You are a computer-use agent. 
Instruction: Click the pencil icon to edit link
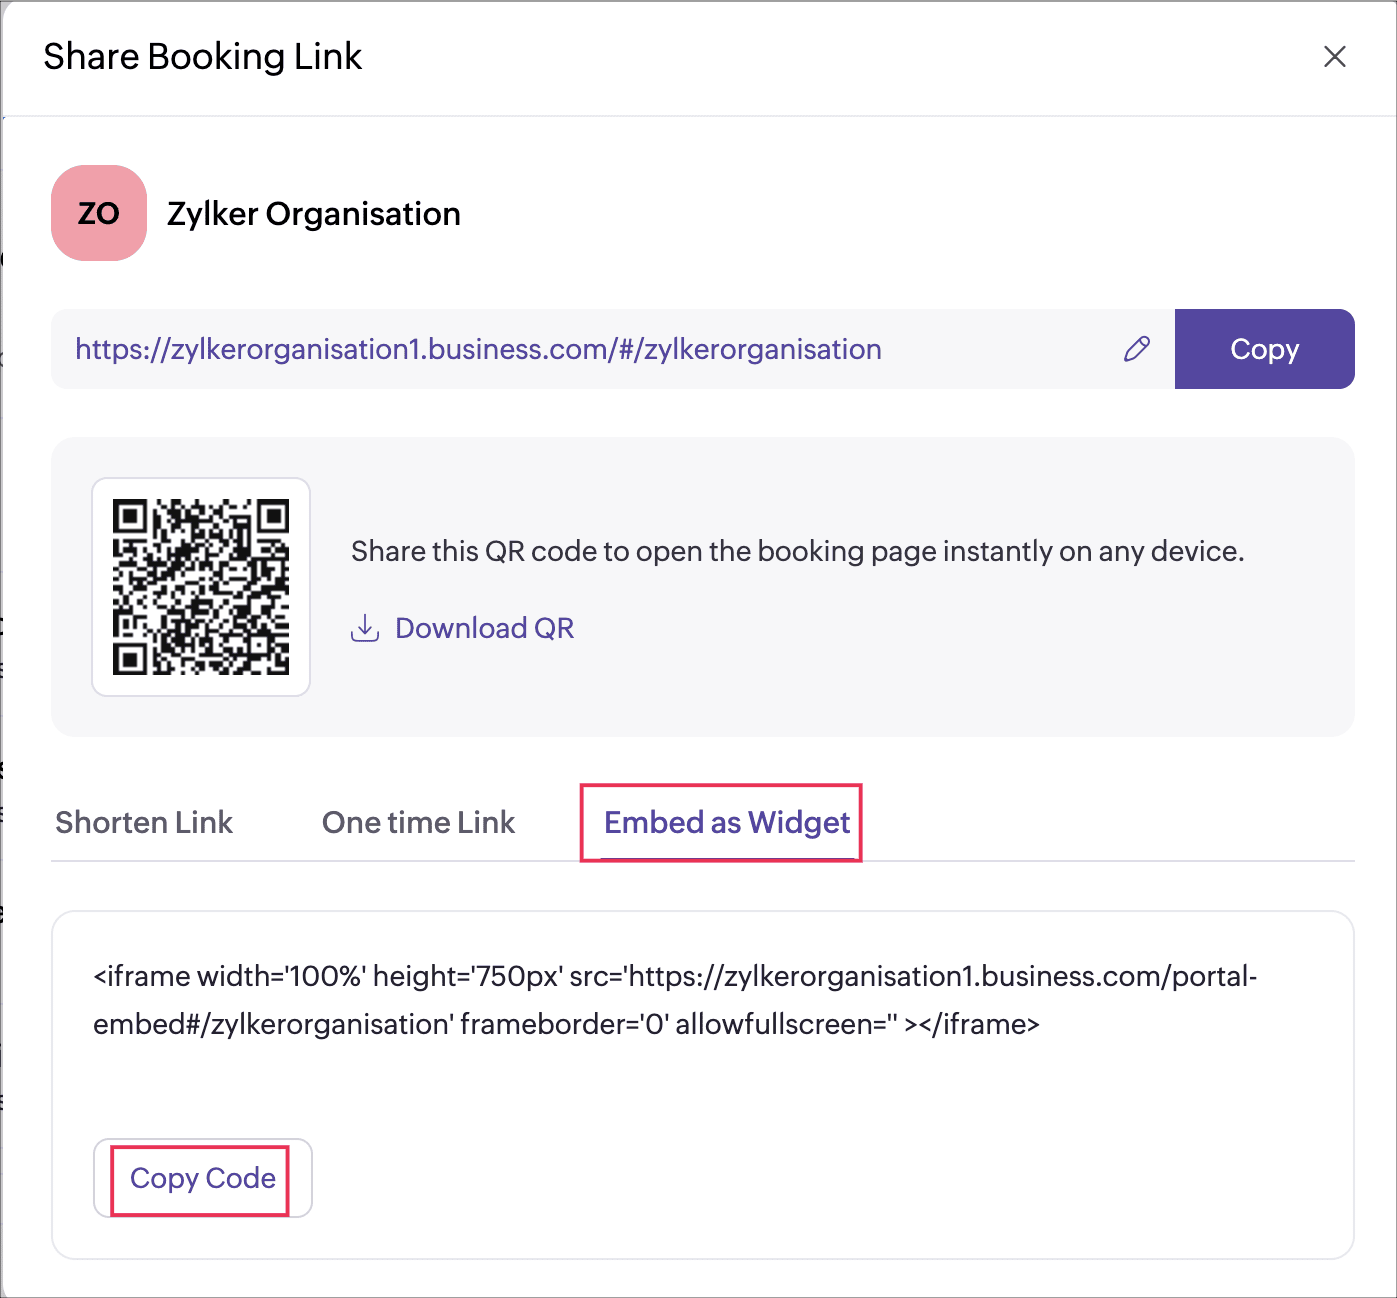(1137, 349)
